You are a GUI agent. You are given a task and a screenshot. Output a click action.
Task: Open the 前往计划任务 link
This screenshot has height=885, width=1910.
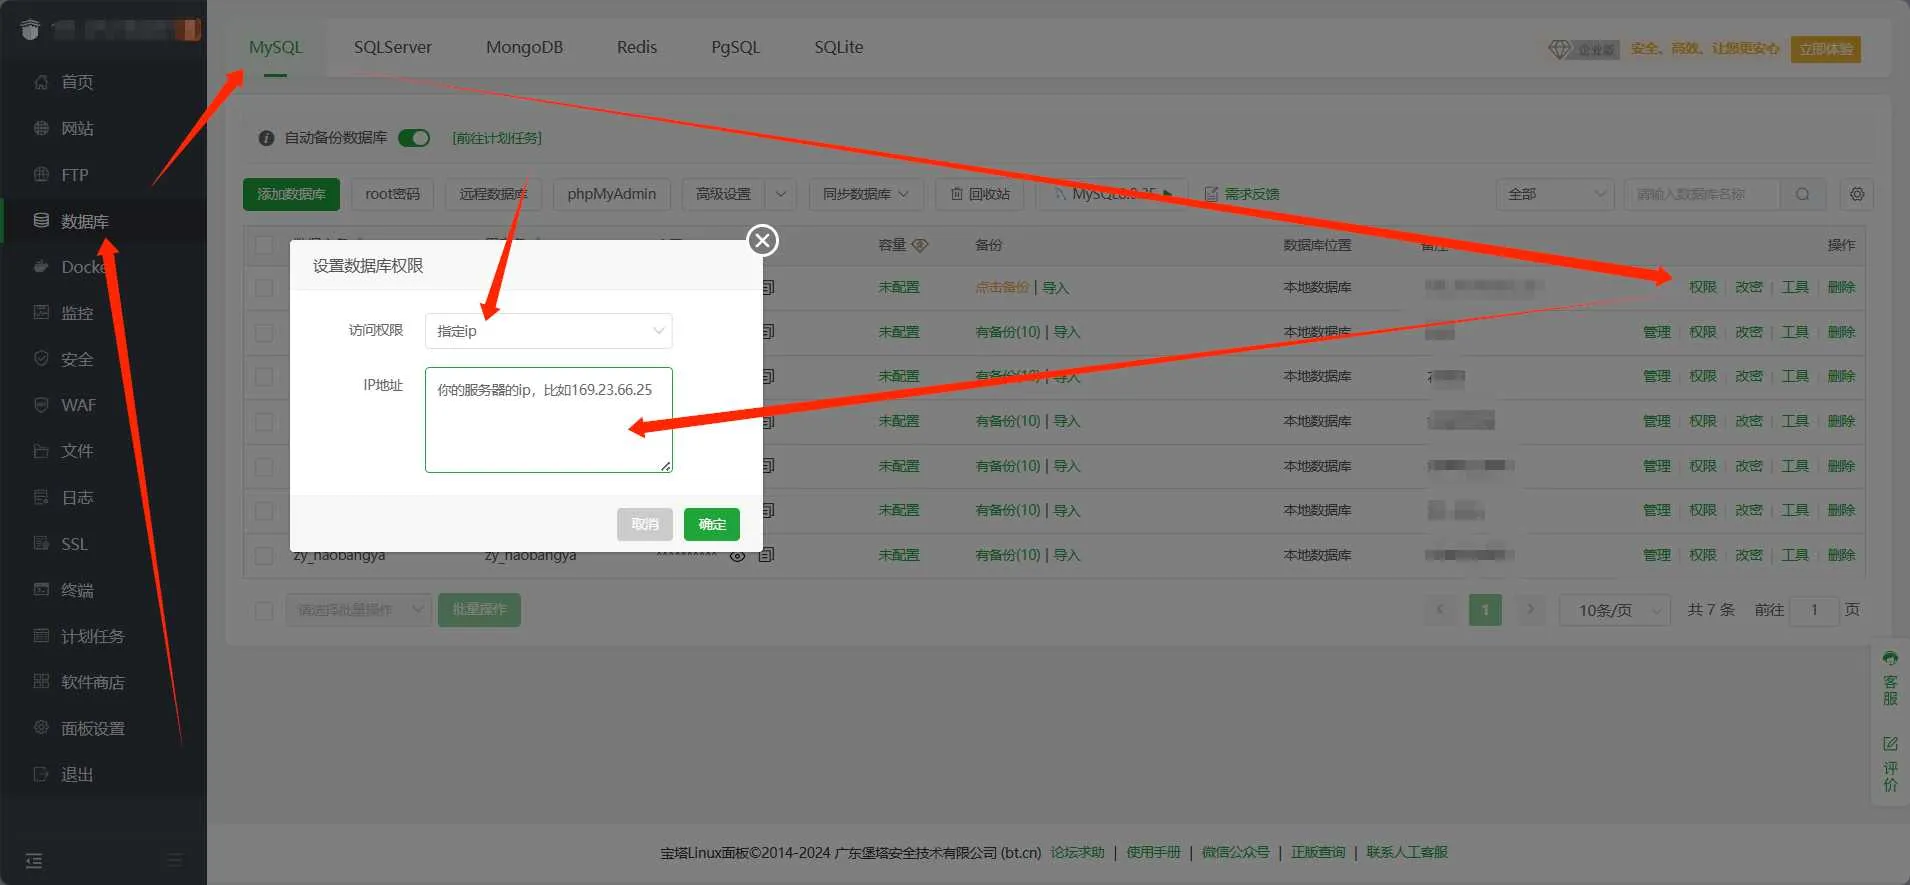(497, 138)
